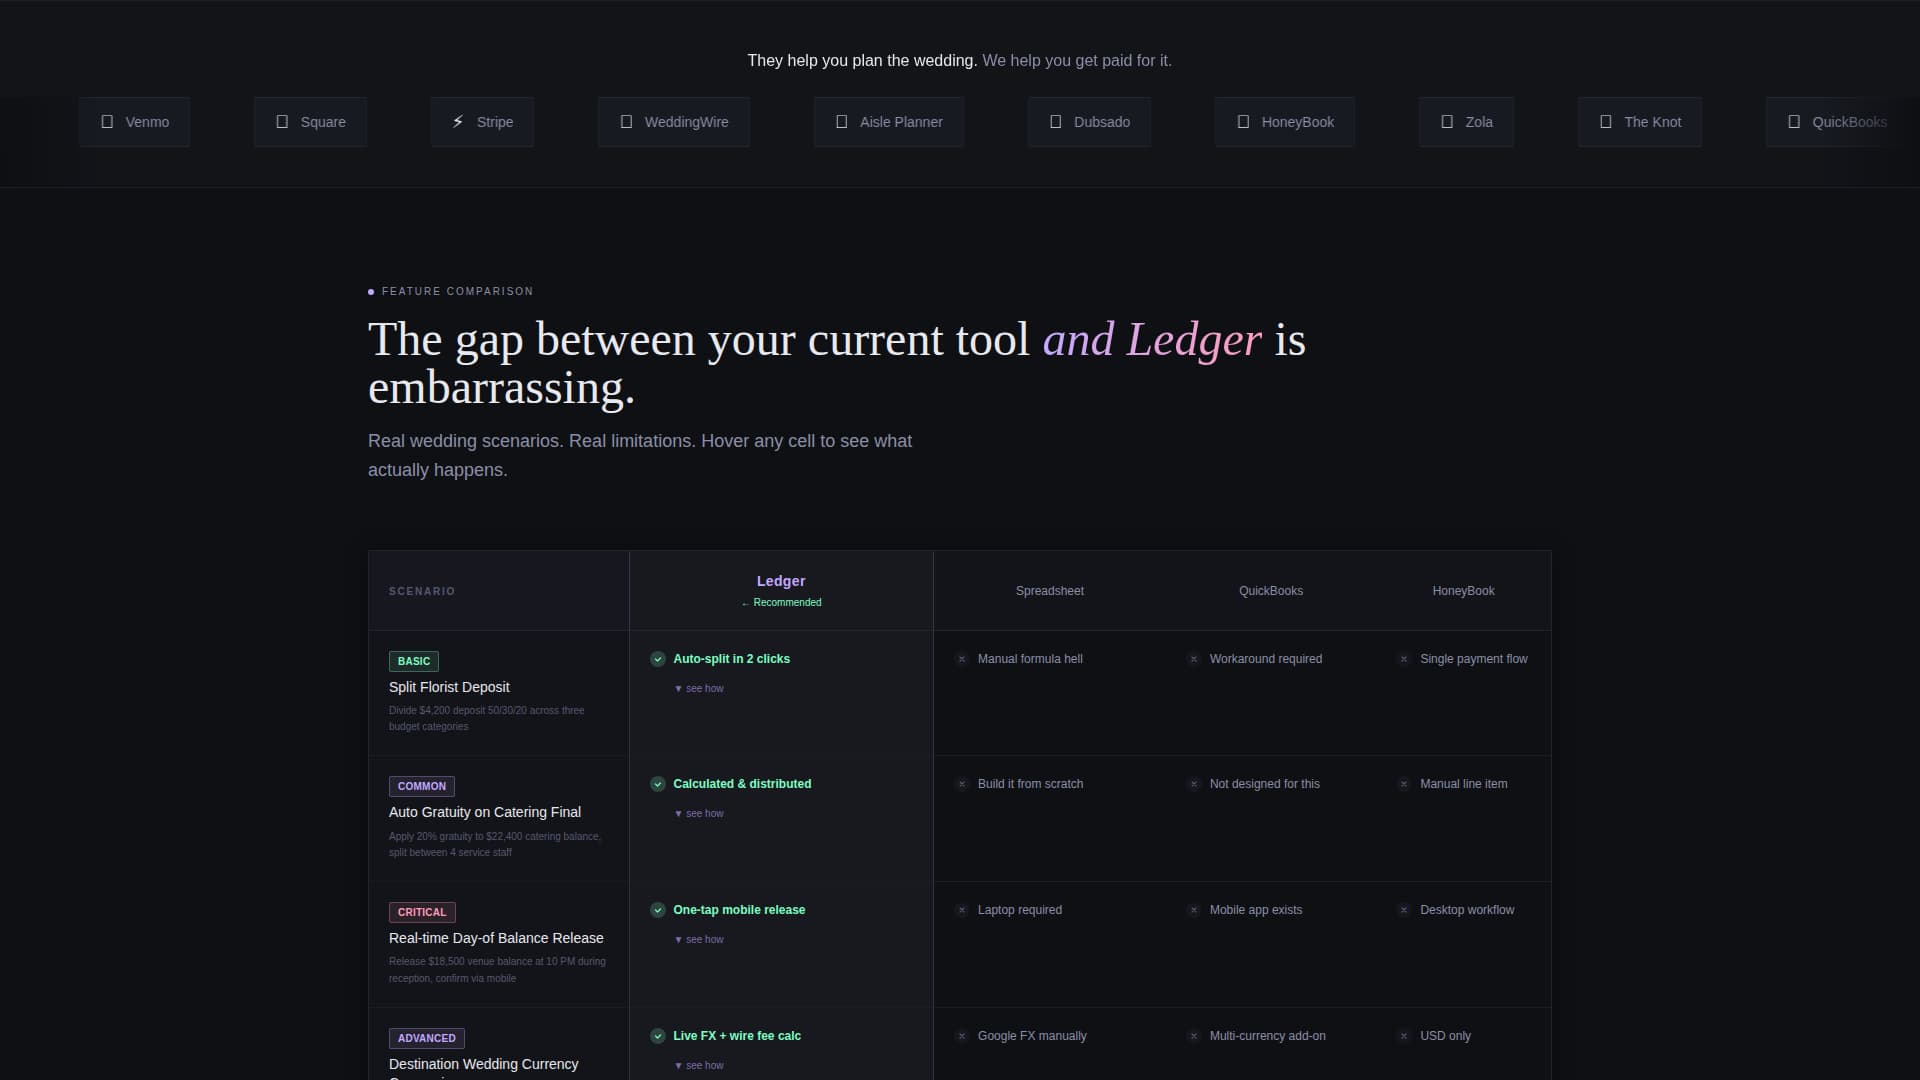Expand 'see how' under Auto-split in 2 clicks

point(699,688)
